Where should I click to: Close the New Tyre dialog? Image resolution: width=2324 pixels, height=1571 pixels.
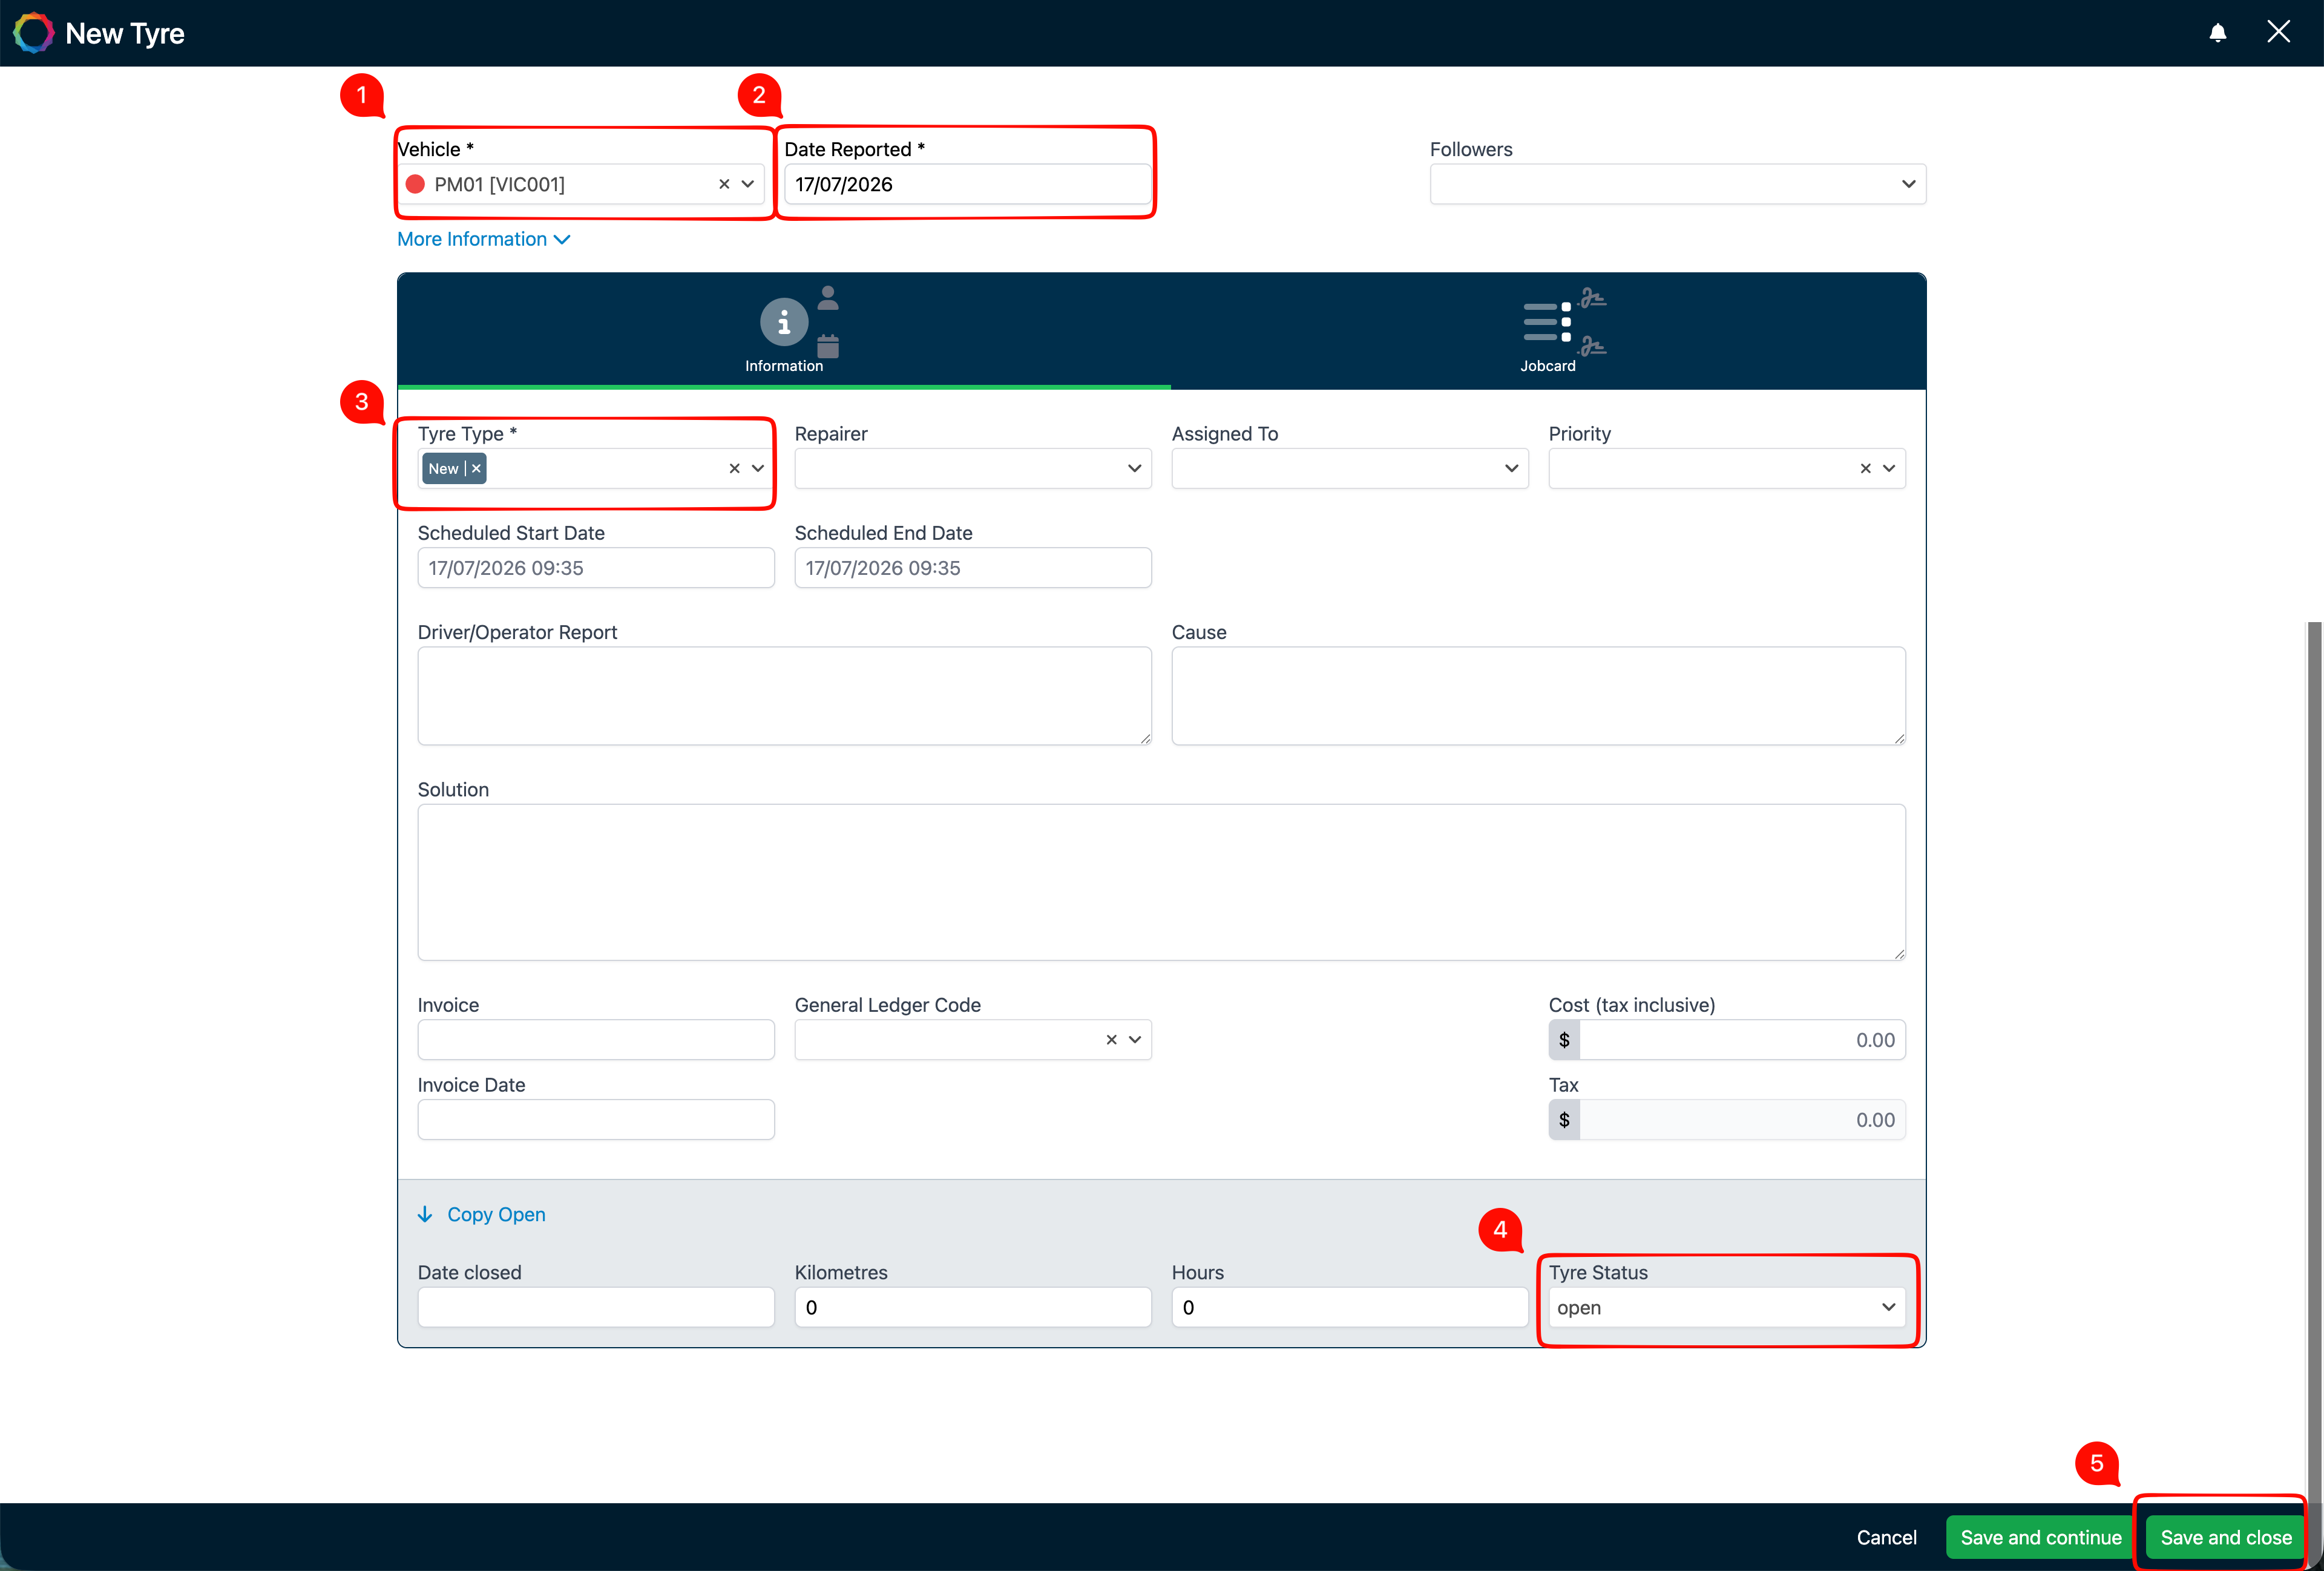click(2278, 32)
